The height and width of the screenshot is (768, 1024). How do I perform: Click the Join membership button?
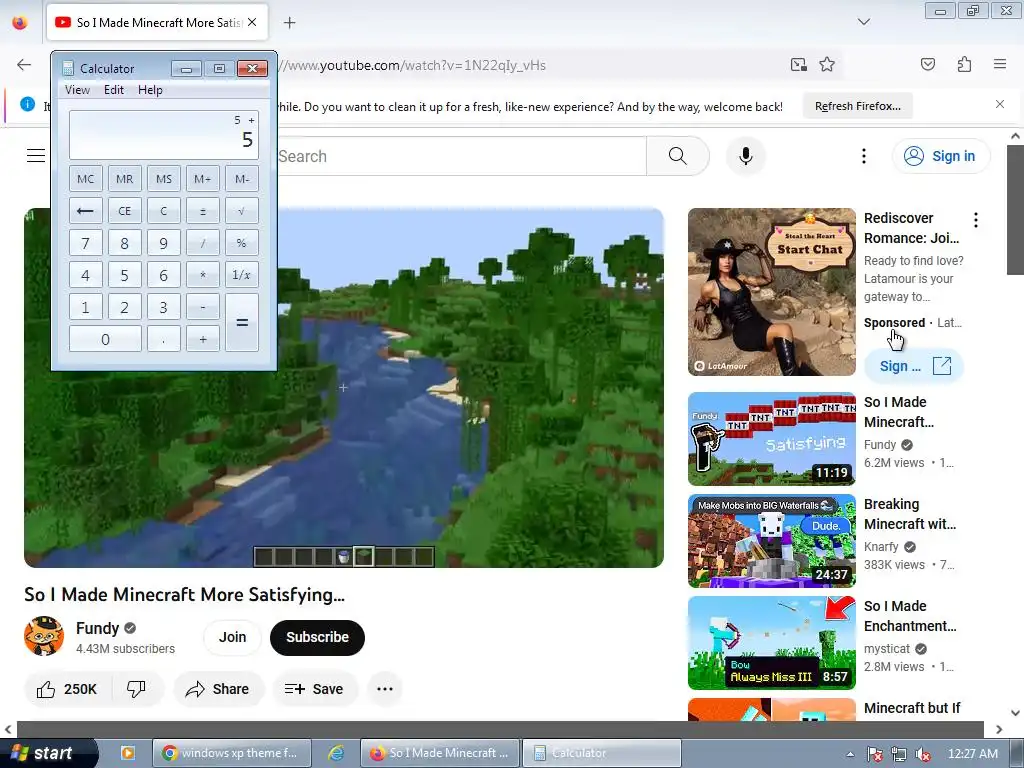232,637
